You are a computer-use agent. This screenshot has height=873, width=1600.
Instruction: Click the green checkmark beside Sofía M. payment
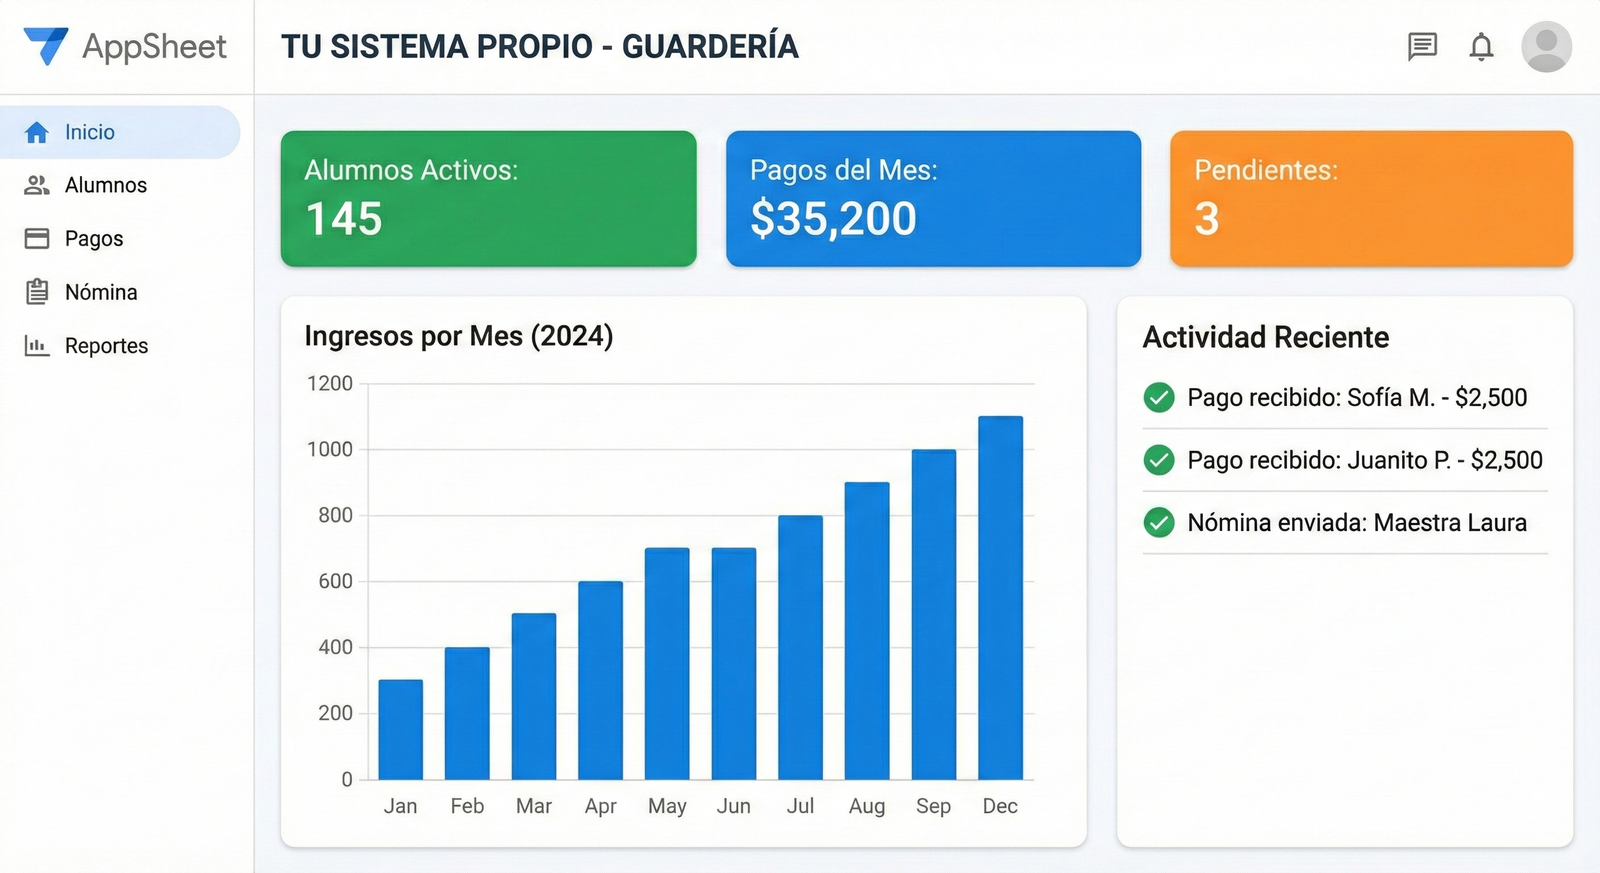[1159, 397]
